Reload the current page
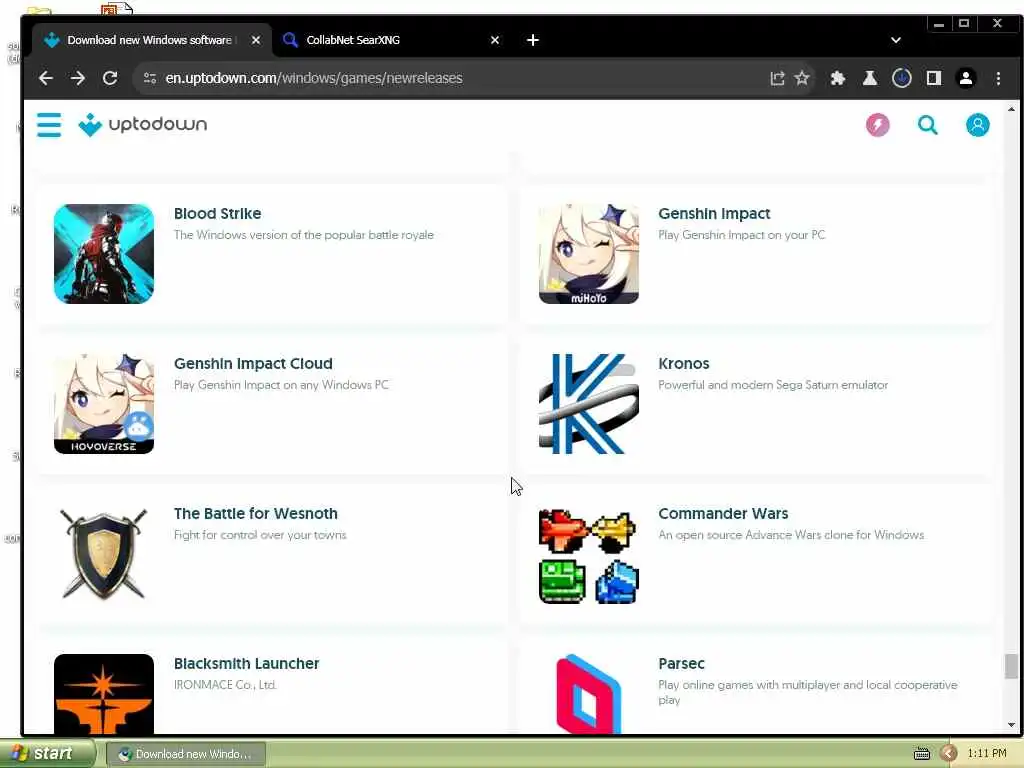This screenshot has width=1024, height=768. 110,78
